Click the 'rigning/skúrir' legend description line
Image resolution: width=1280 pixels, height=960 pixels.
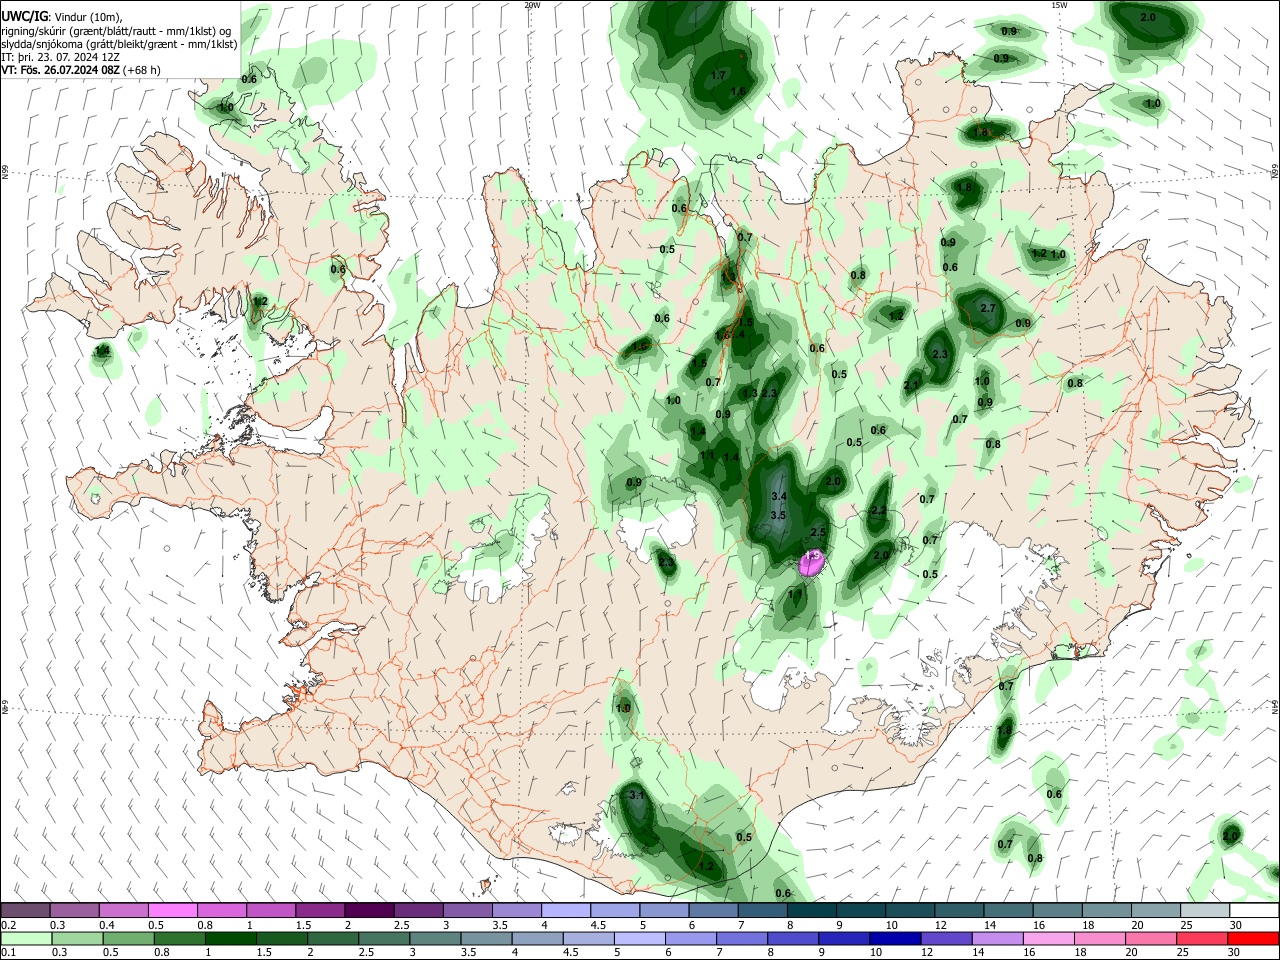click(x=117, y=31)
